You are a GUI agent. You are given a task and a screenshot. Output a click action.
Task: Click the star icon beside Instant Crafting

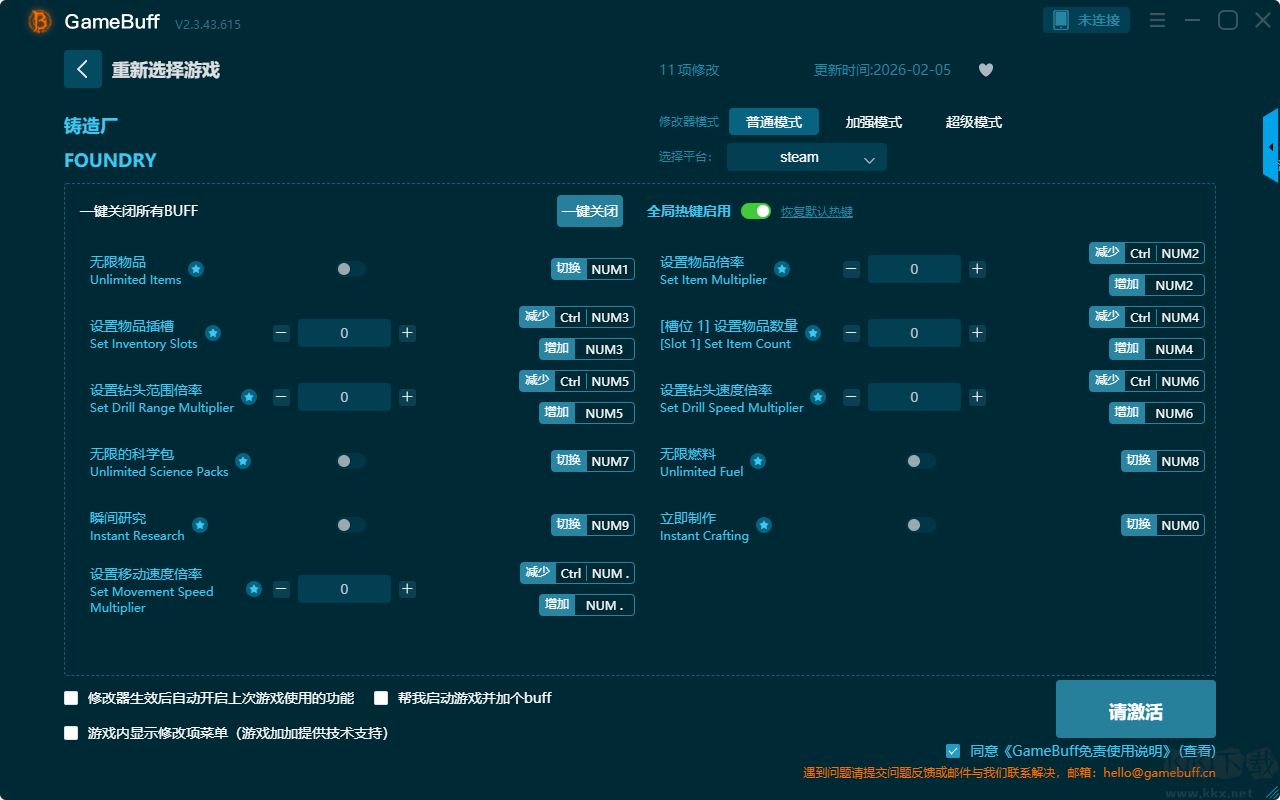point(764,525)
